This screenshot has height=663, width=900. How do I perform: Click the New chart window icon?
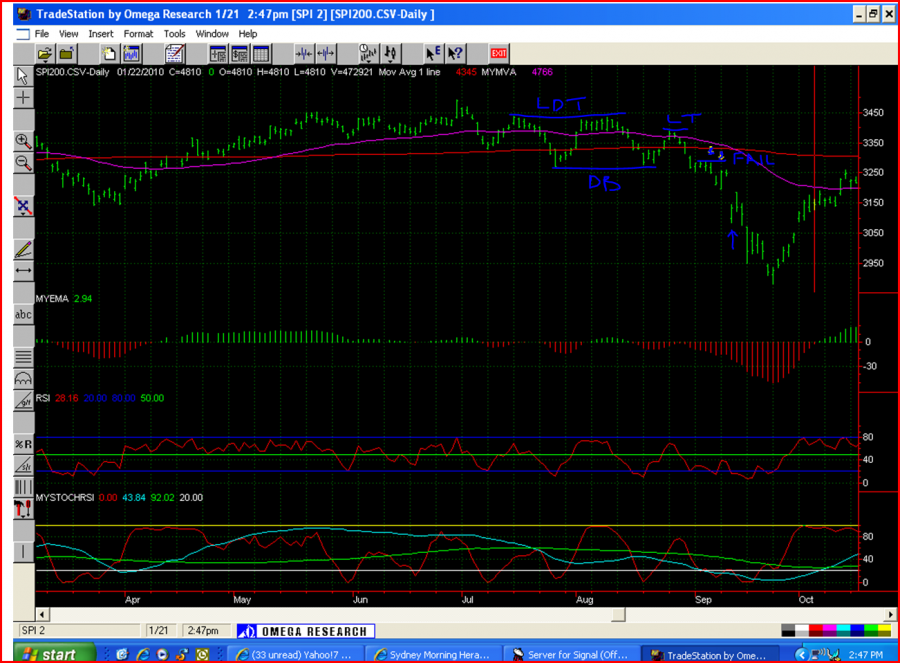(131, 54)
